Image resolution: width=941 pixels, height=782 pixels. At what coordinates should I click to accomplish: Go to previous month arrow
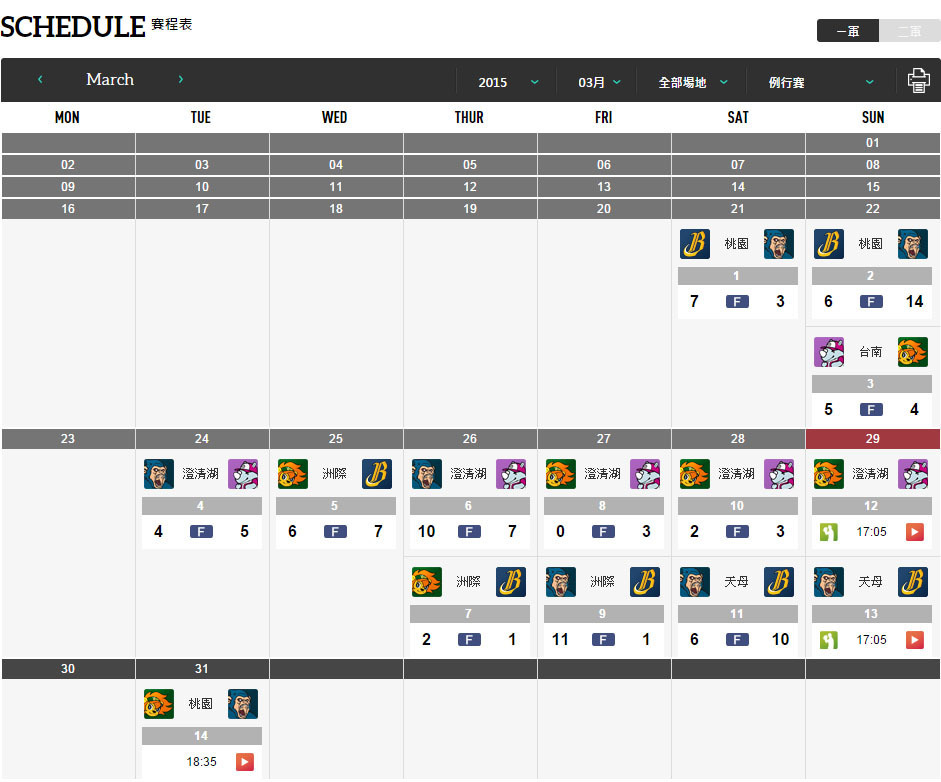[40, 79]
